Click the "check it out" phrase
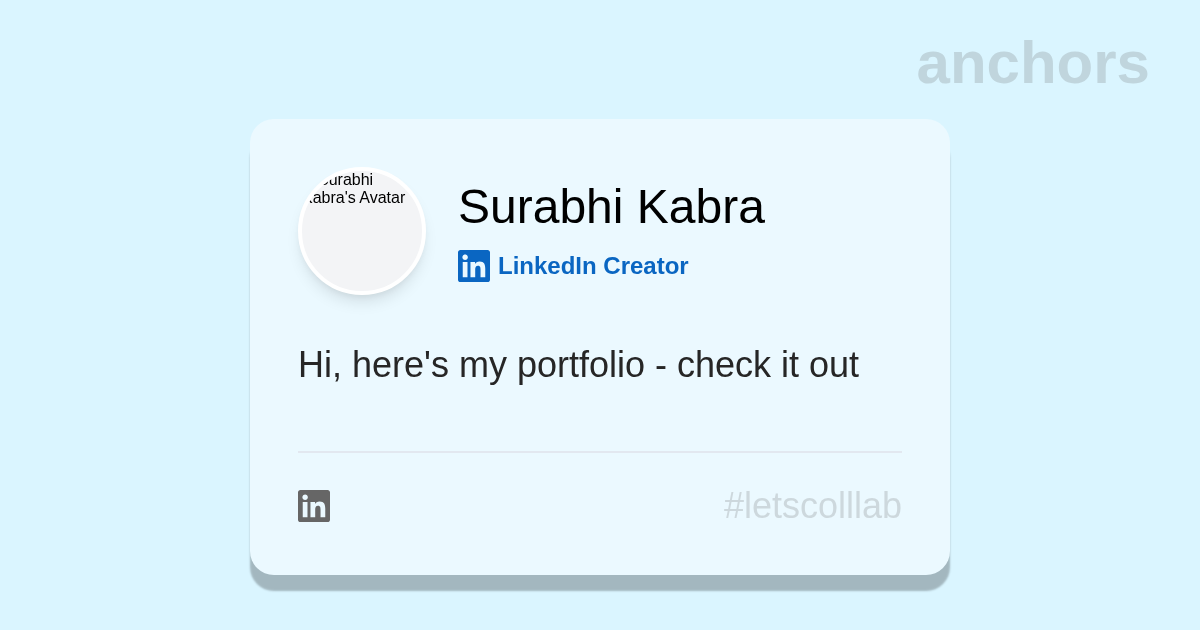Image resolution: width=1200 pixels, height=630 pixels. click(x=767, y=365)
